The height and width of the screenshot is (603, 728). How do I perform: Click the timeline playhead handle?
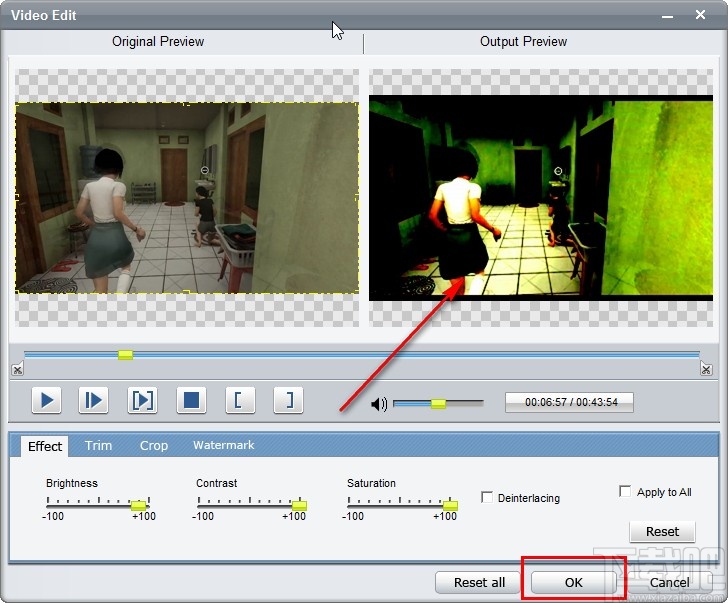pyautogui.click(x=125, y=355)
